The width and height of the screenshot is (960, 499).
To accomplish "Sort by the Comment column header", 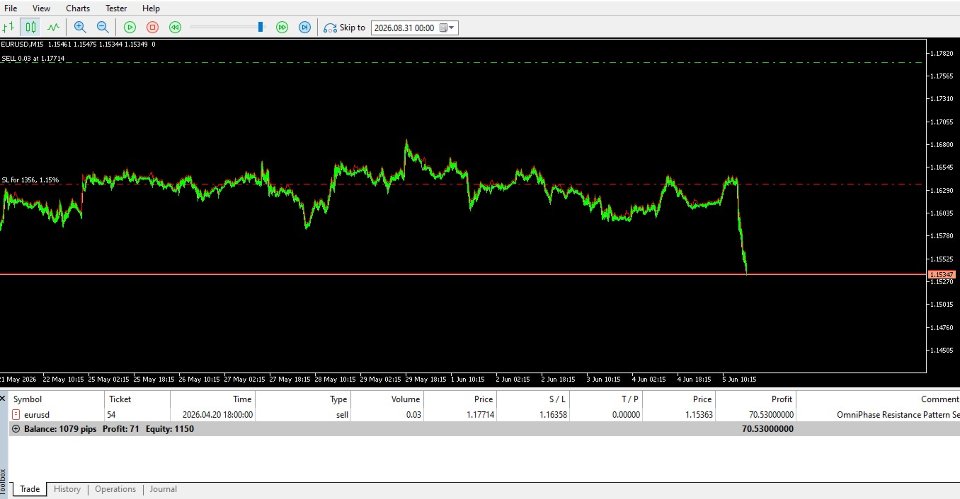I will coord(878,399).
